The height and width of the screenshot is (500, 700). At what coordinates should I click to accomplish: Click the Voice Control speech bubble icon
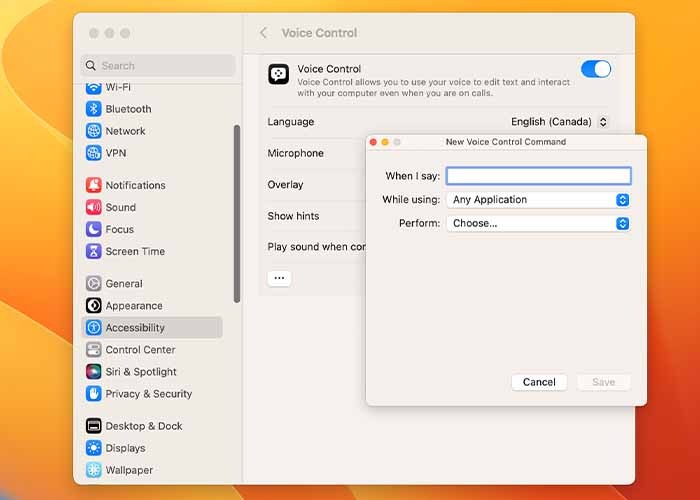point(279,74)
